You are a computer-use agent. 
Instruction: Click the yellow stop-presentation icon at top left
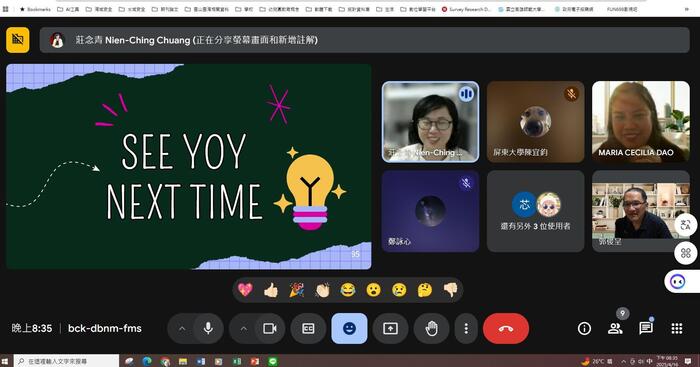(18, 40)
